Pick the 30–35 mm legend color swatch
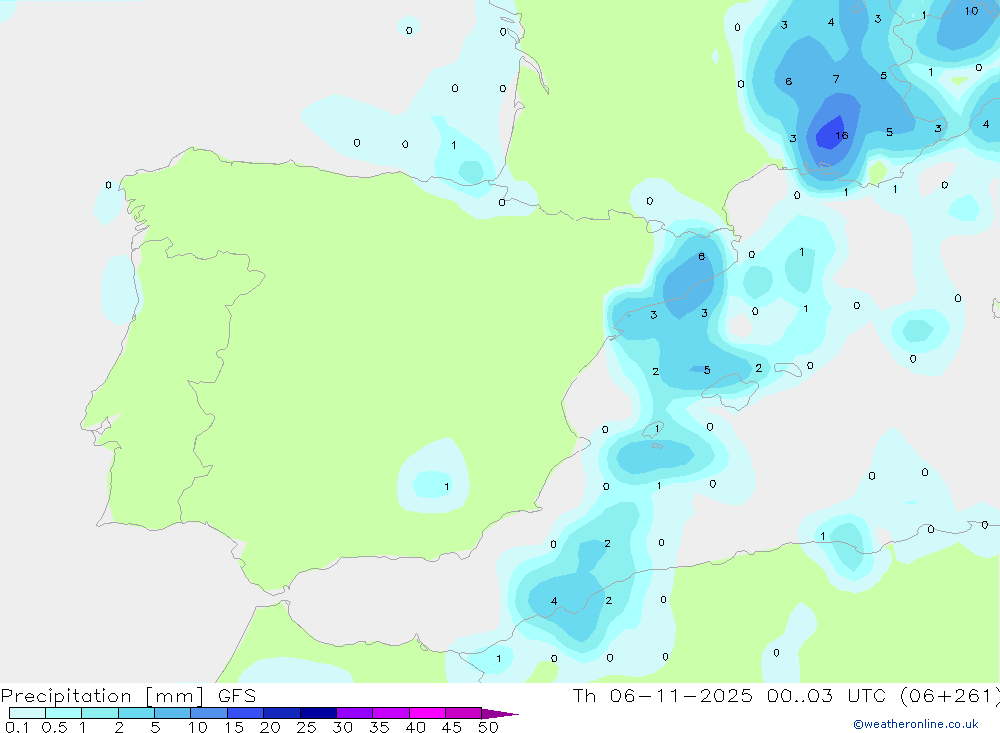The height and width of the screenshot is (733, 1000). [x=355, y=713]
